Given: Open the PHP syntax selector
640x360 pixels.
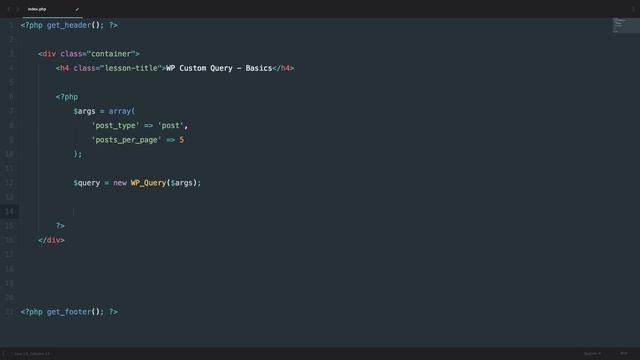Looking at the screenshot, I should click(x=624, y=353).
